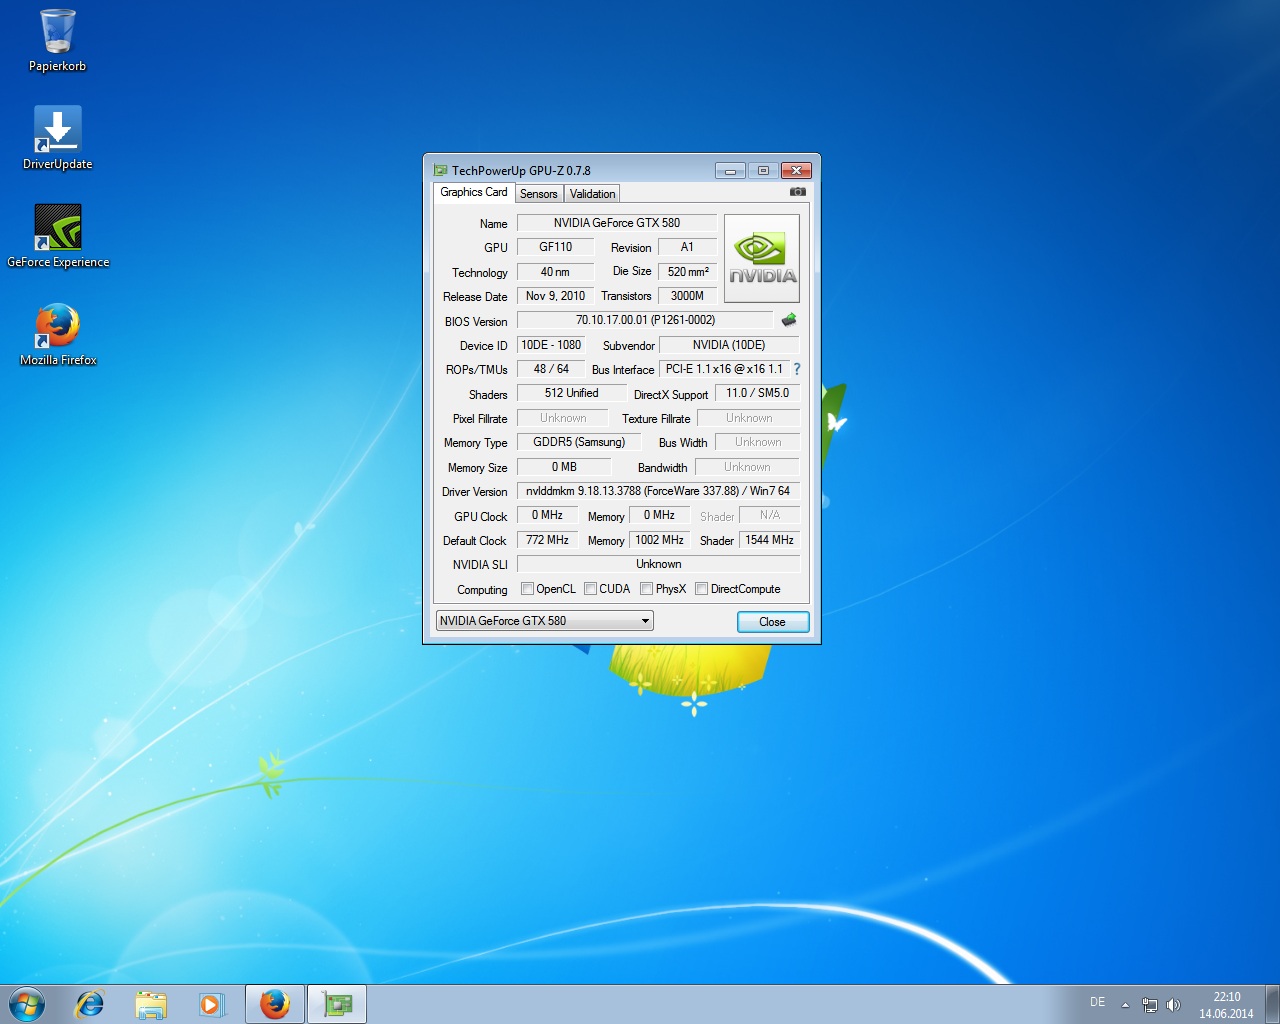The width and height of the screenshot is (1280, 1024).
Task: Click the Memory Type field GDDR5 (Samsung)
Action: click(x=579, y=442)
